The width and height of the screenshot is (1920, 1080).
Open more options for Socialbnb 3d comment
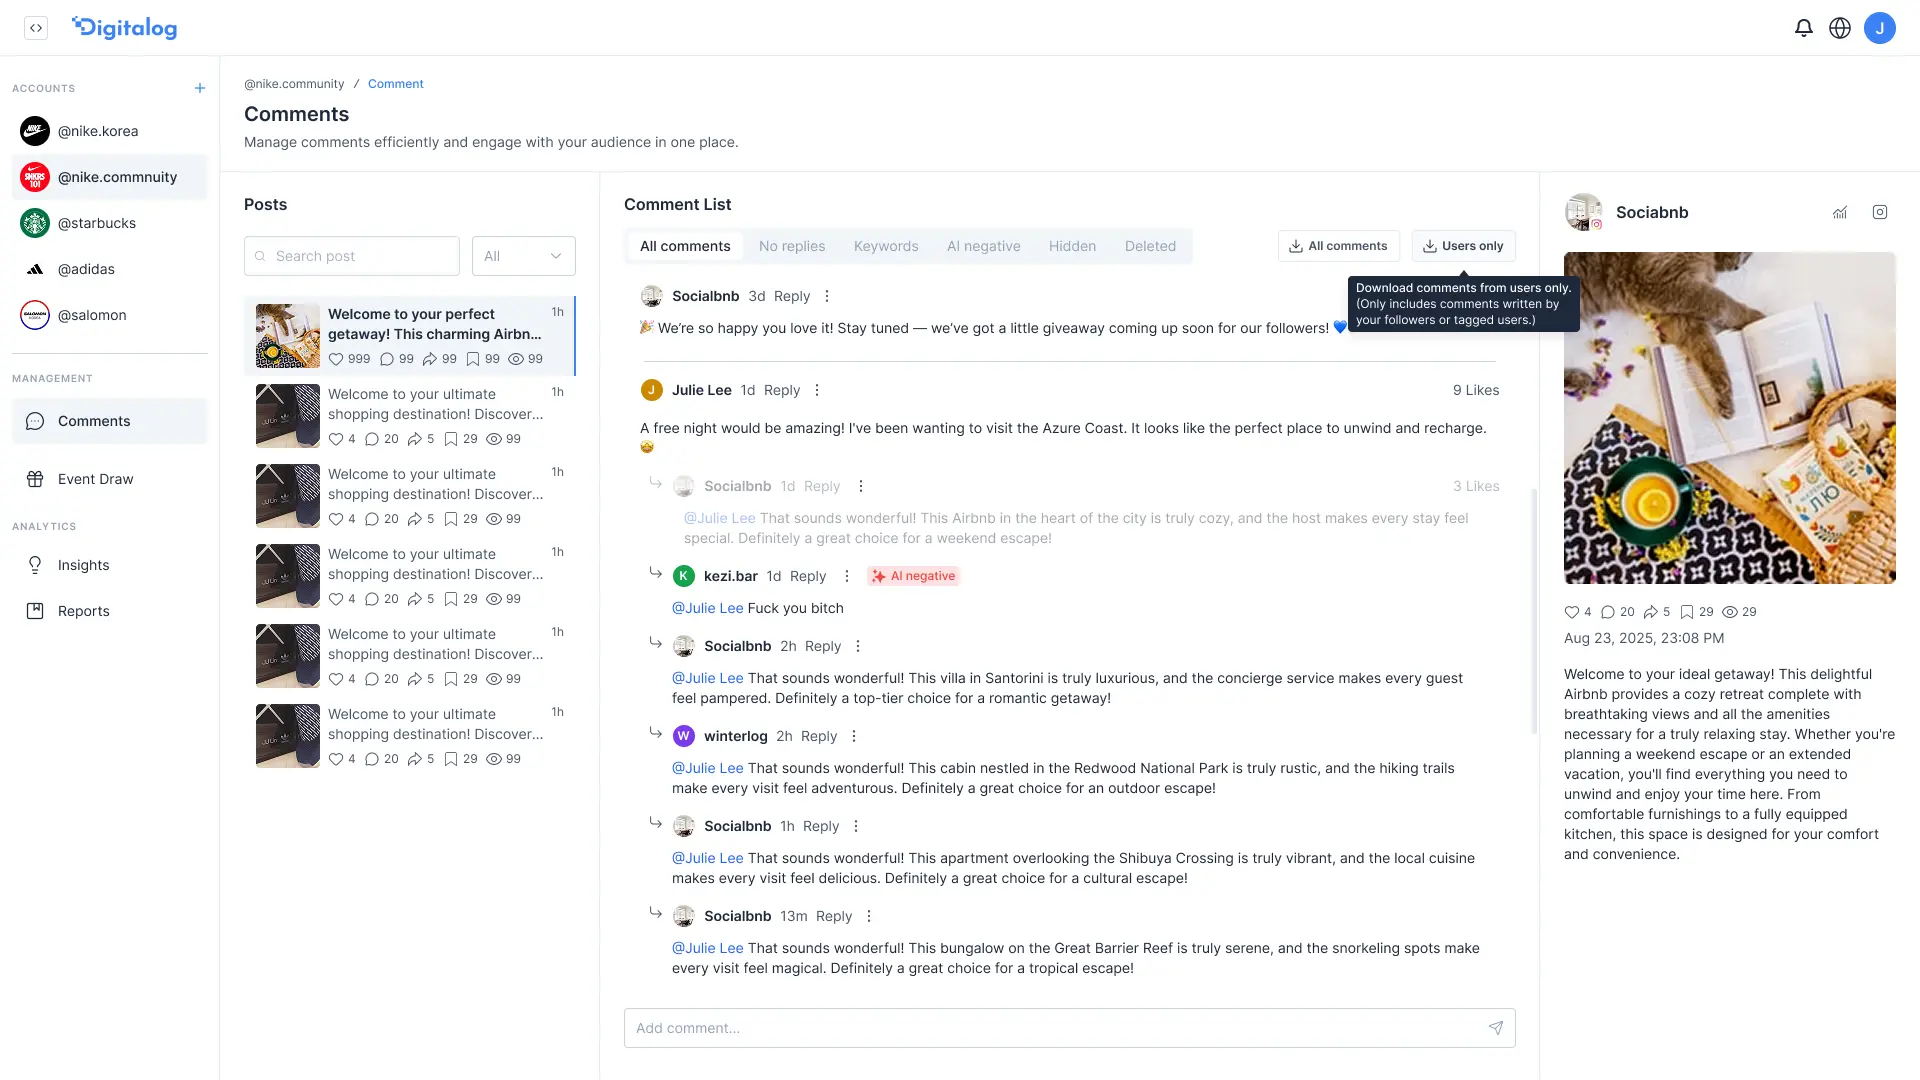827,296
